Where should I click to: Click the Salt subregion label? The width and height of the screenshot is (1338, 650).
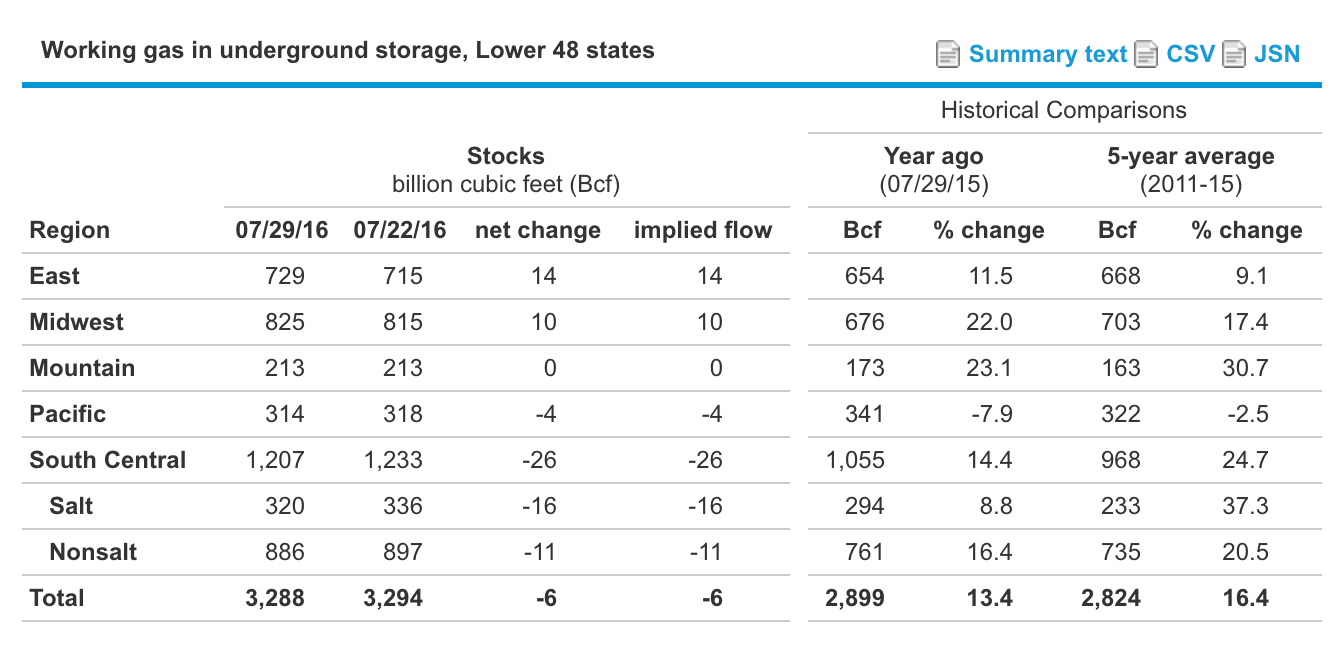point(71,506)
